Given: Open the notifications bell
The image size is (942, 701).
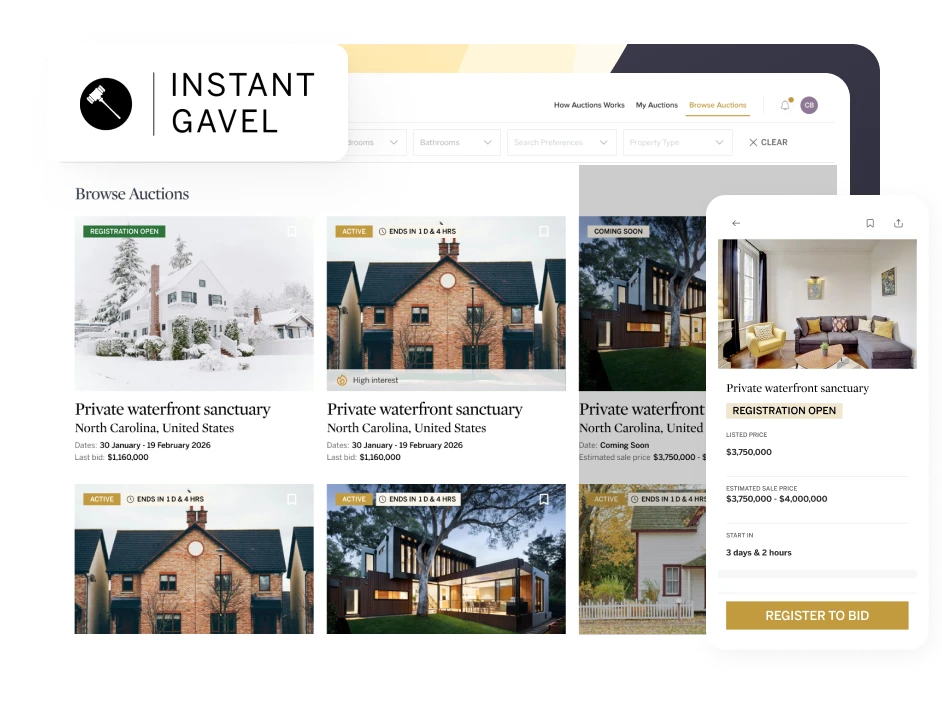Looking at the screenshot, I should click(x=785, y=105).
